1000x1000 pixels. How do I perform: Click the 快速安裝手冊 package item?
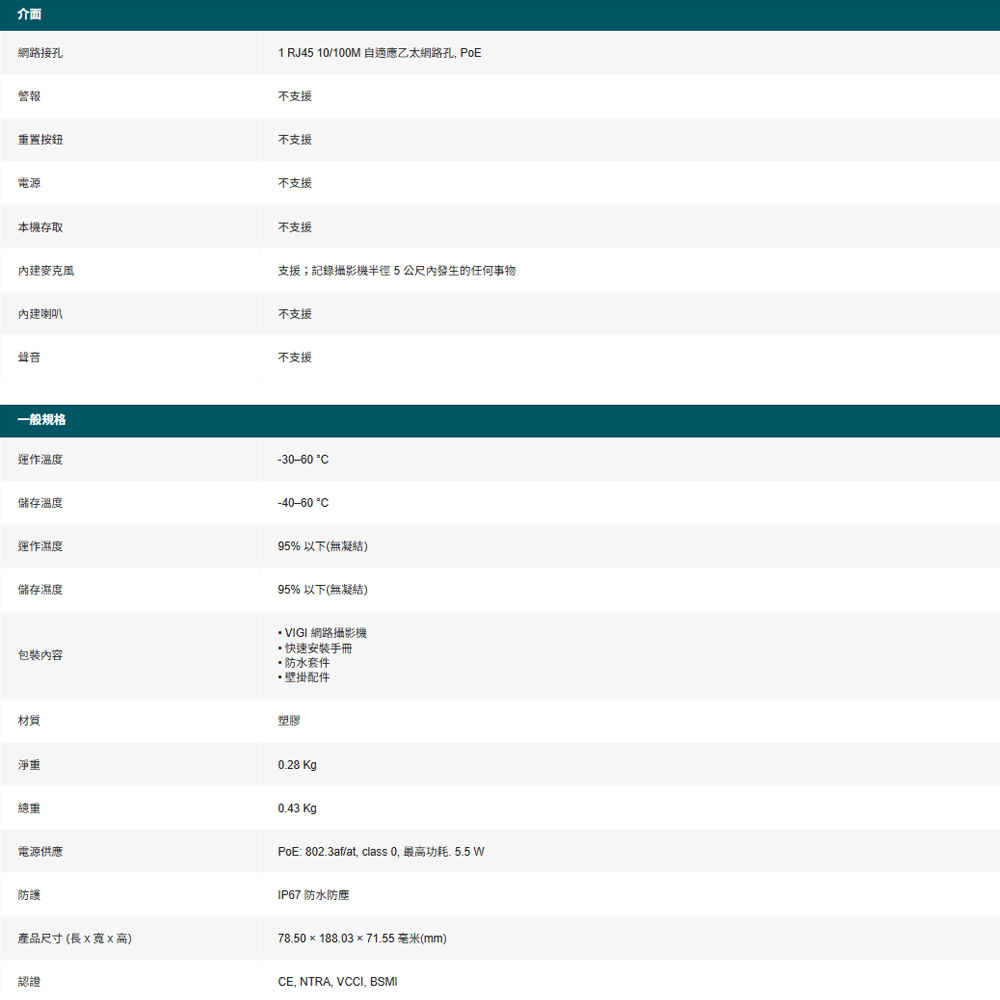[x=318, y=648]
